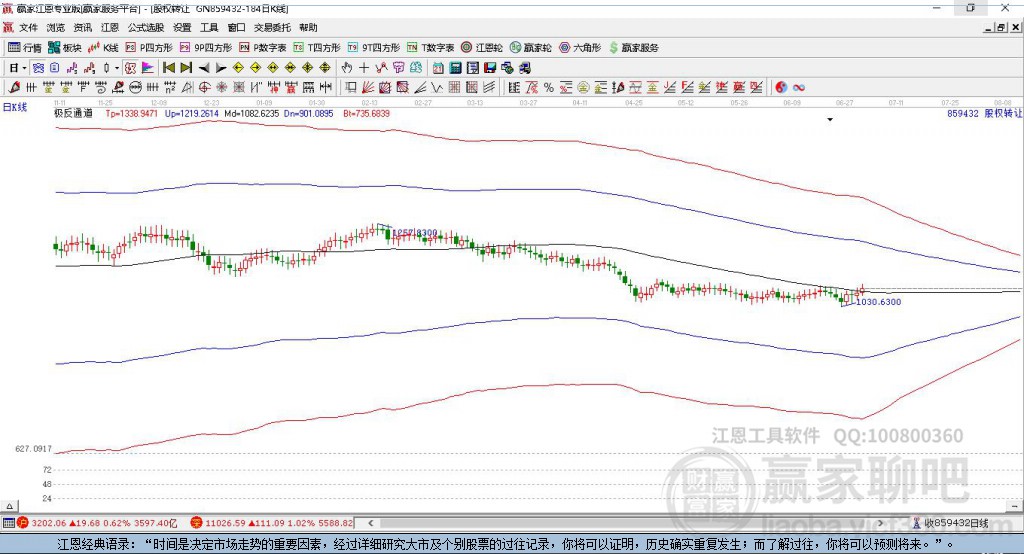Open the T数字表 number table
This screenshot has height=554, width=1024.
pos(430,48)
